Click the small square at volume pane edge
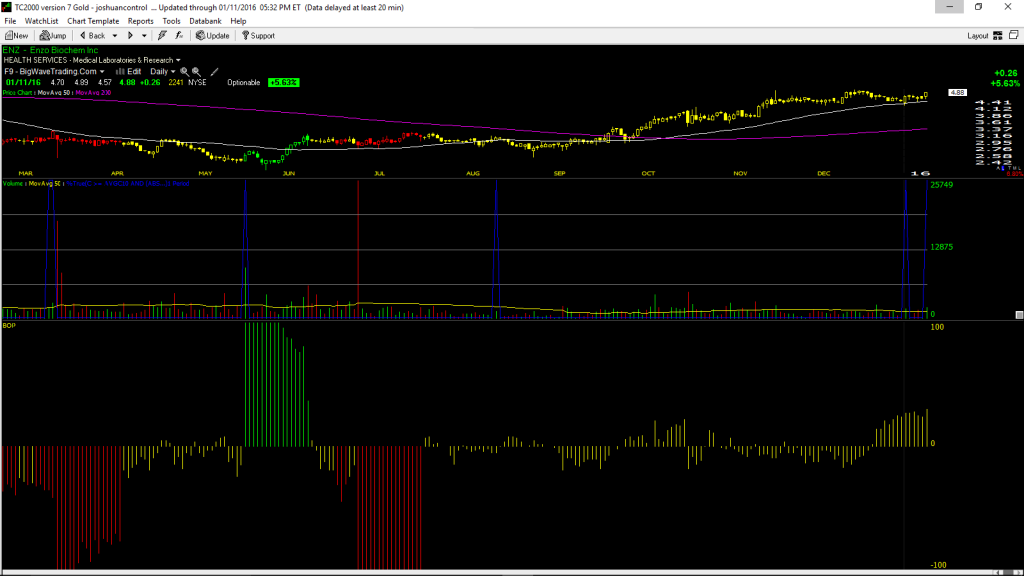Image resolution: width=1024 pixels, height=576 pixels. coord(1019,315)
